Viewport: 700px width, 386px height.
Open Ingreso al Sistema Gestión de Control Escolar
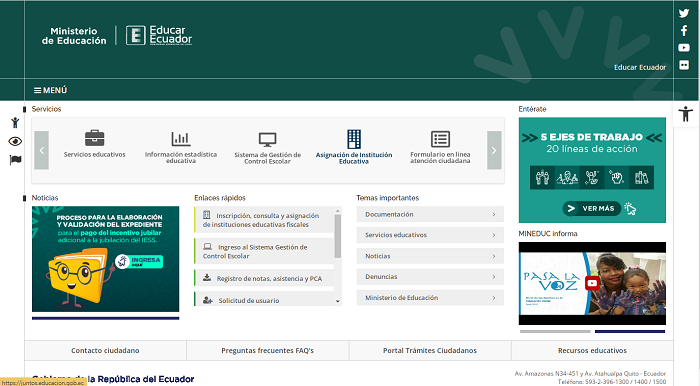[264, 251]
